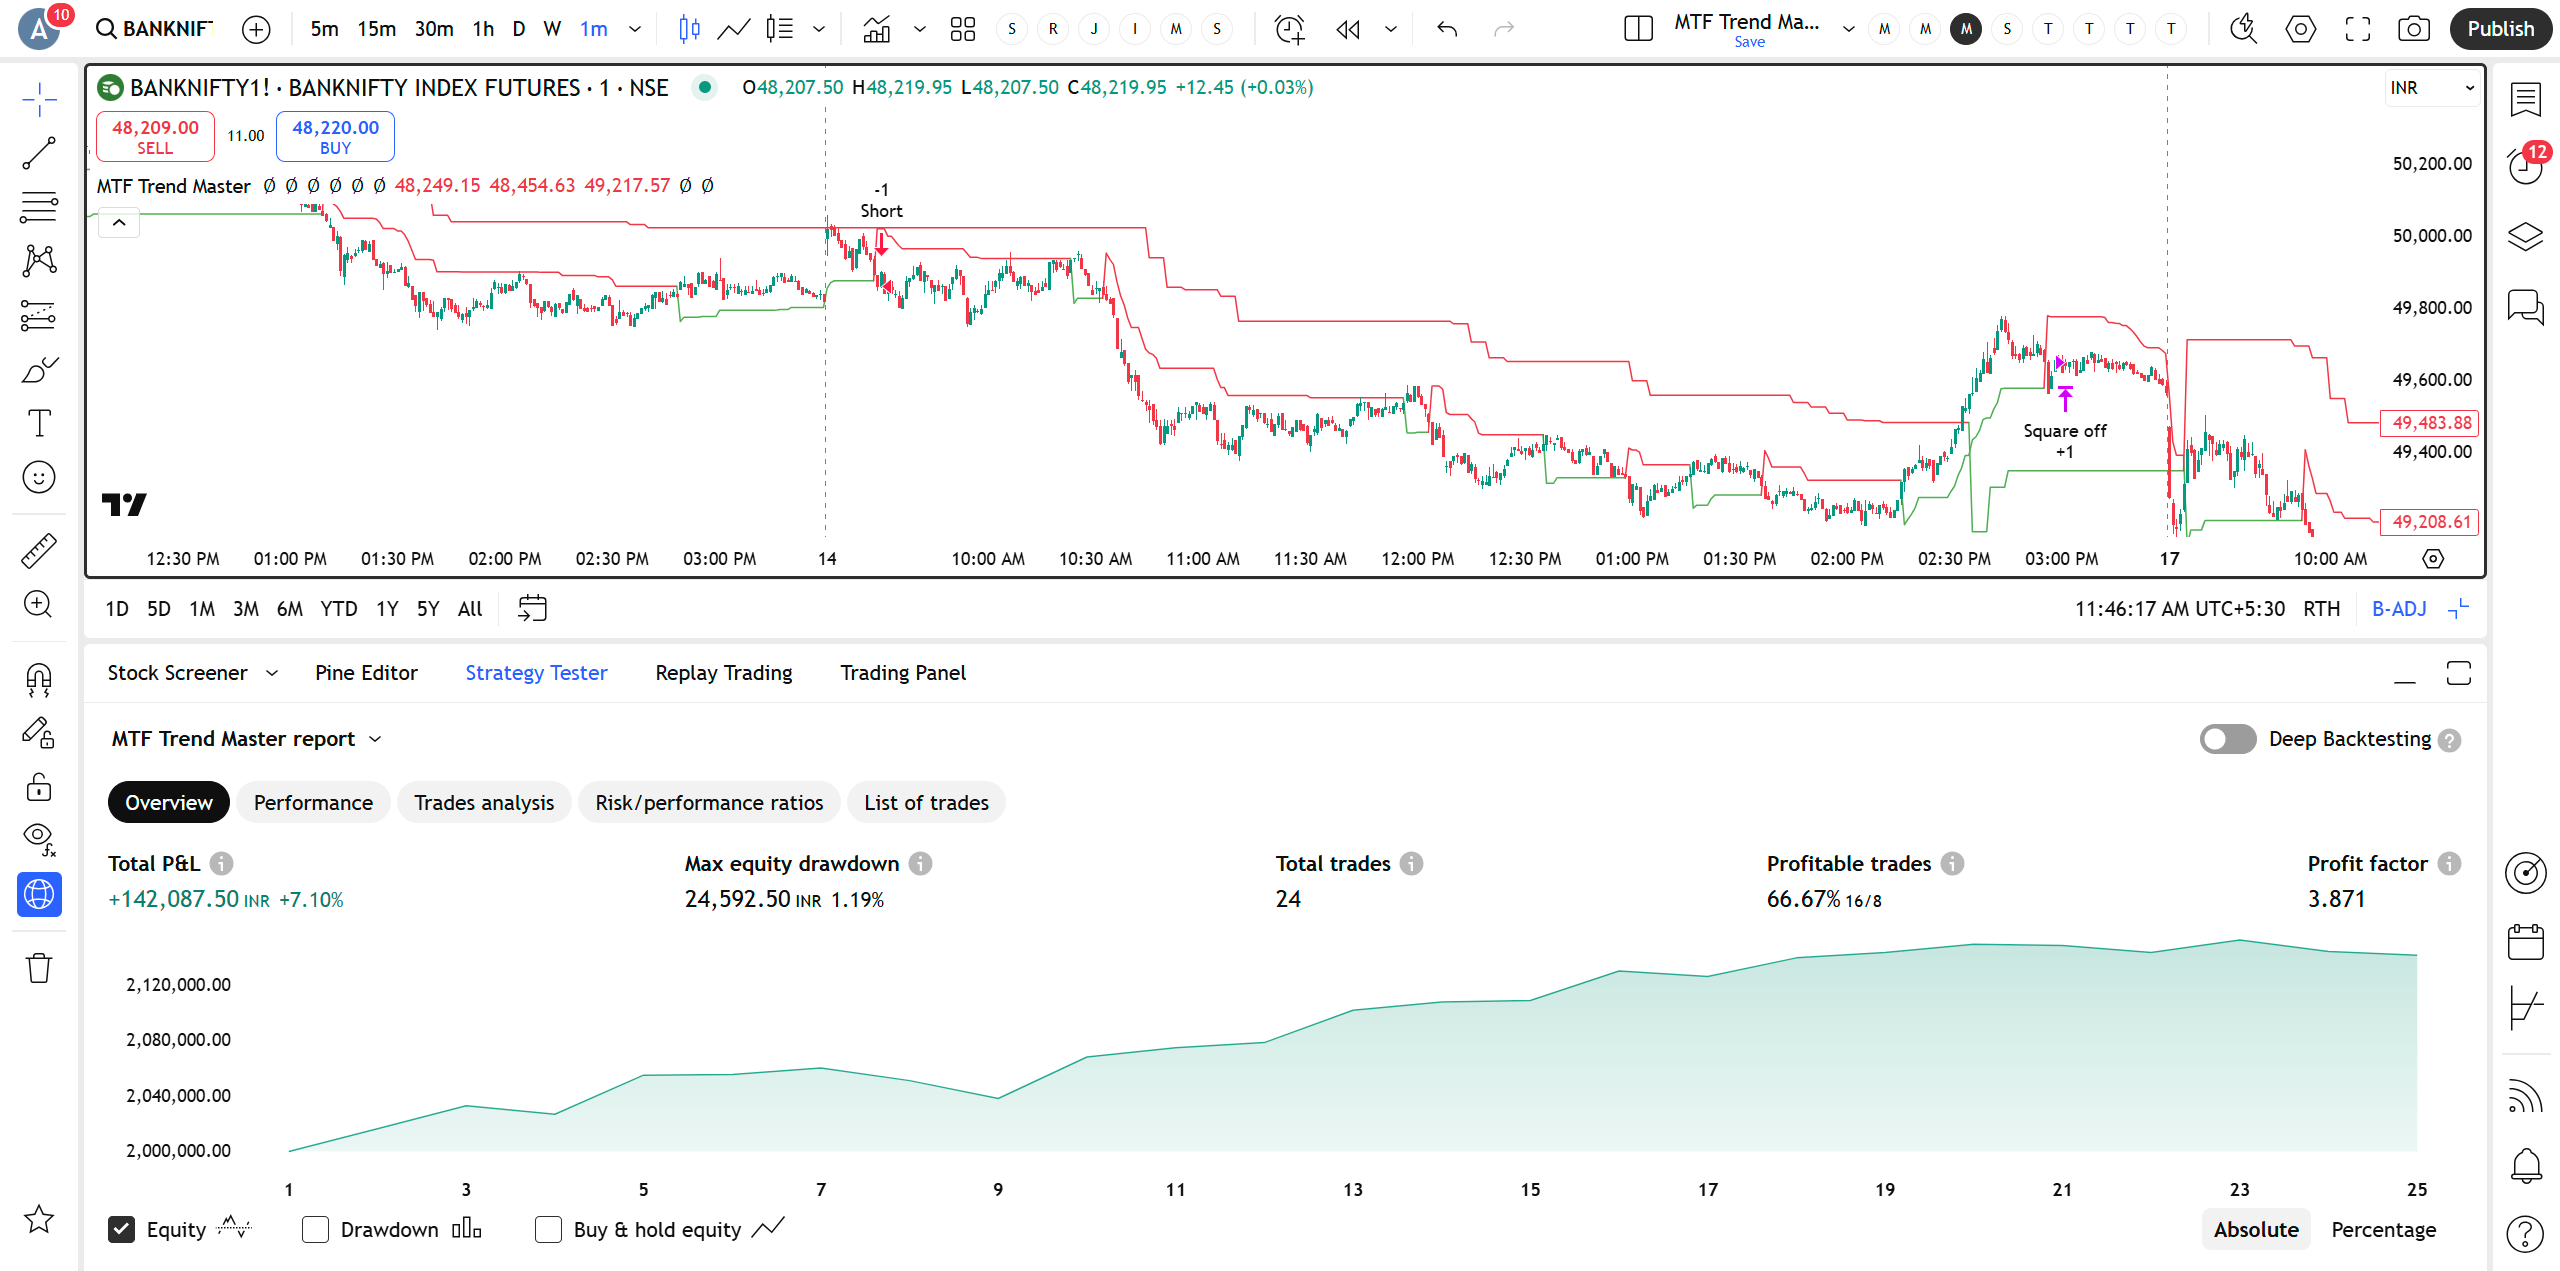Image resolution: width=2560 pixels, height=1271 pixels.
Task: Toggle Deep Backtesting switch
Action: click(x=2228, y=739)
